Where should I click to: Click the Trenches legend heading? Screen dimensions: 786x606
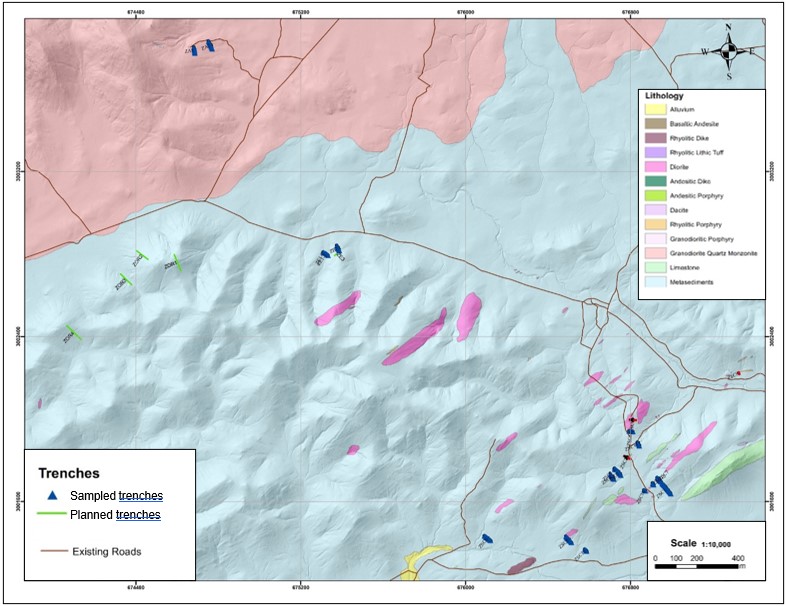[70, 473]
